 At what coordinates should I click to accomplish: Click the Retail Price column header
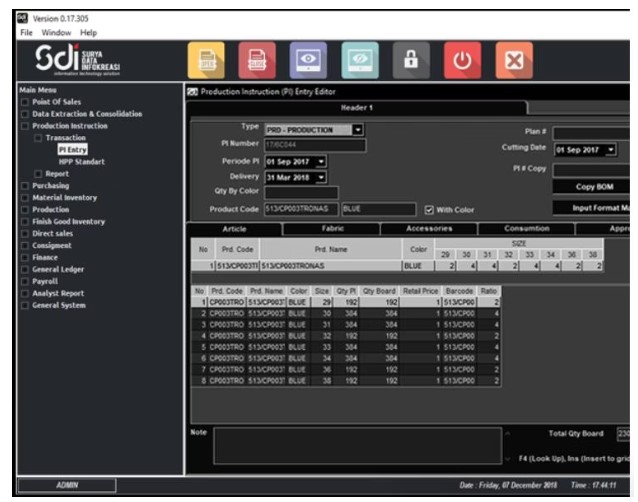(x=420, y=291)
